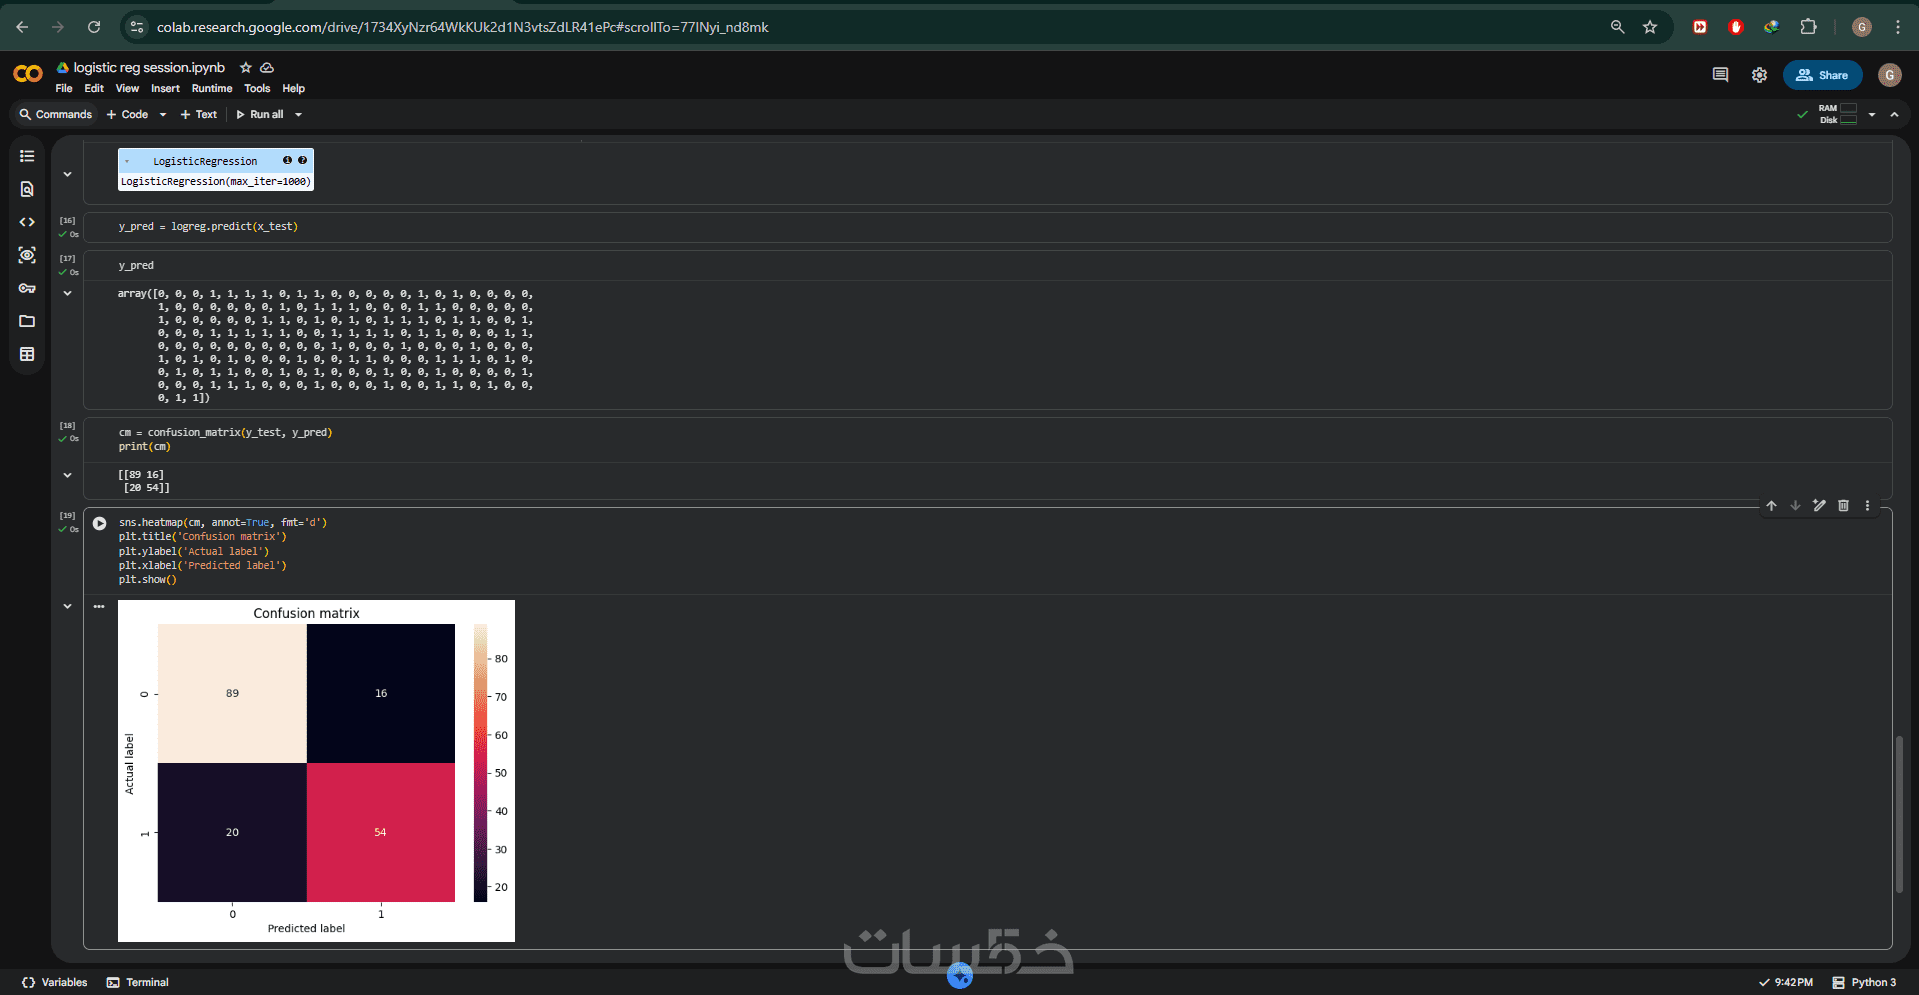1919x995 pixels.
Task: Open the Run all dropdown arrow
Action: pos(298,115)
